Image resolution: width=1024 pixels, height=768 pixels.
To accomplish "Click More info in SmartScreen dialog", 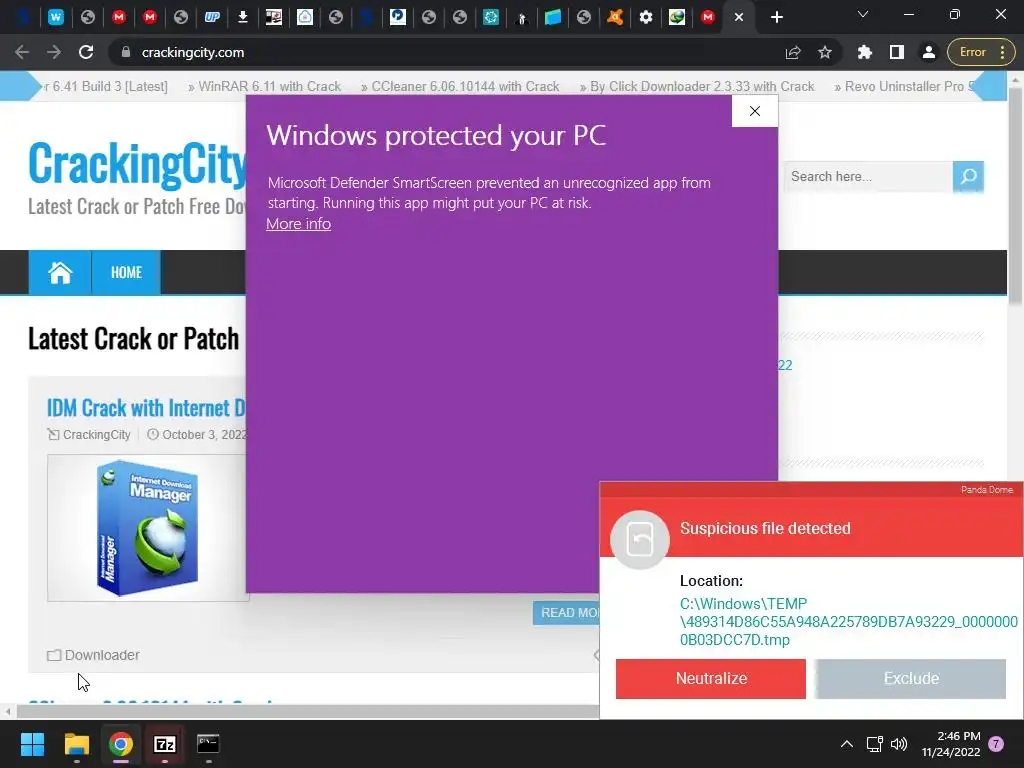I will pos(298,224).
